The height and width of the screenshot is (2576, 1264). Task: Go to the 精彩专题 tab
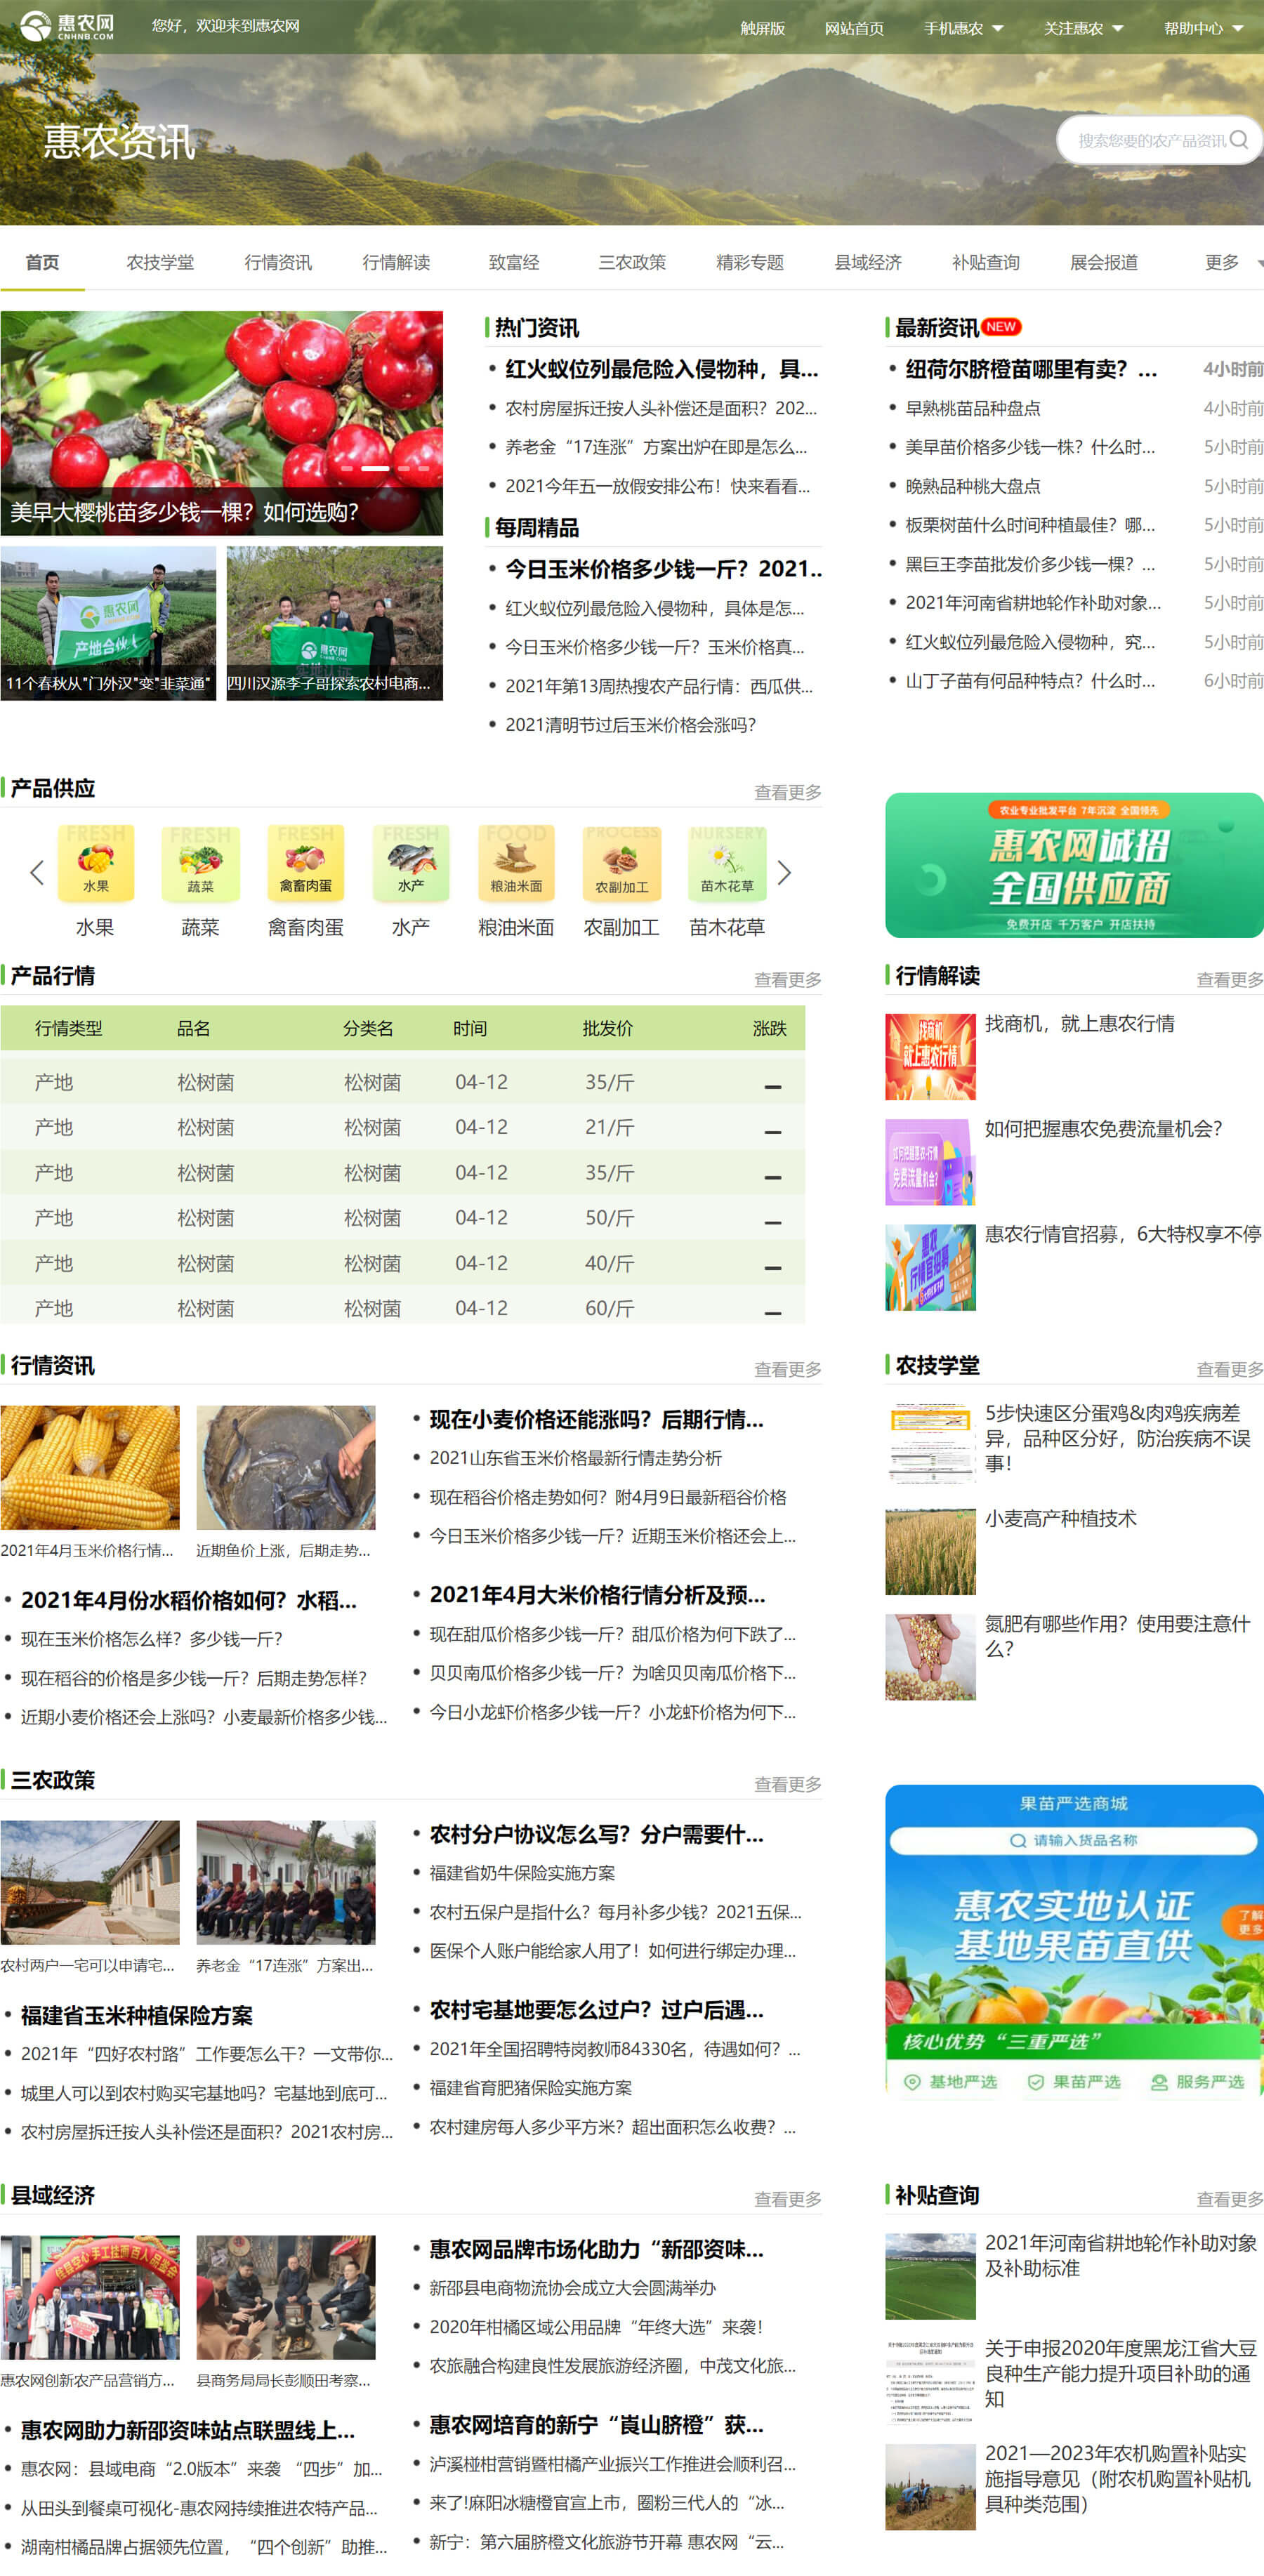[750, 262]
